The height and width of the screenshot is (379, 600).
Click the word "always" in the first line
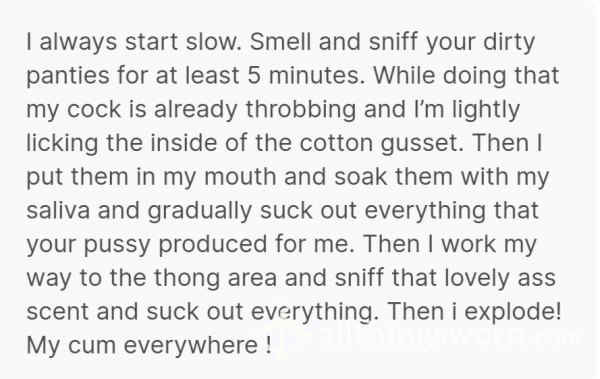78,42
